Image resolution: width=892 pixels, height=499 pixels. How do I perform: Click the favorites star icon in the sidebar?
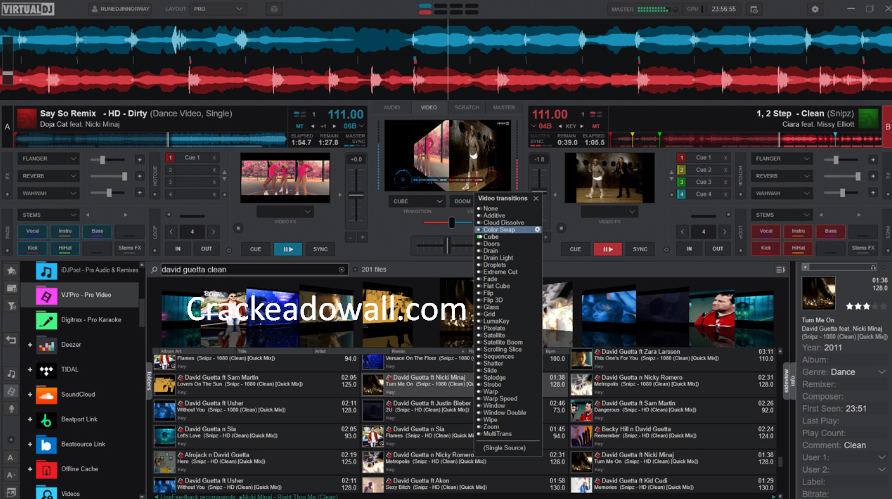[x=11, y=271]
